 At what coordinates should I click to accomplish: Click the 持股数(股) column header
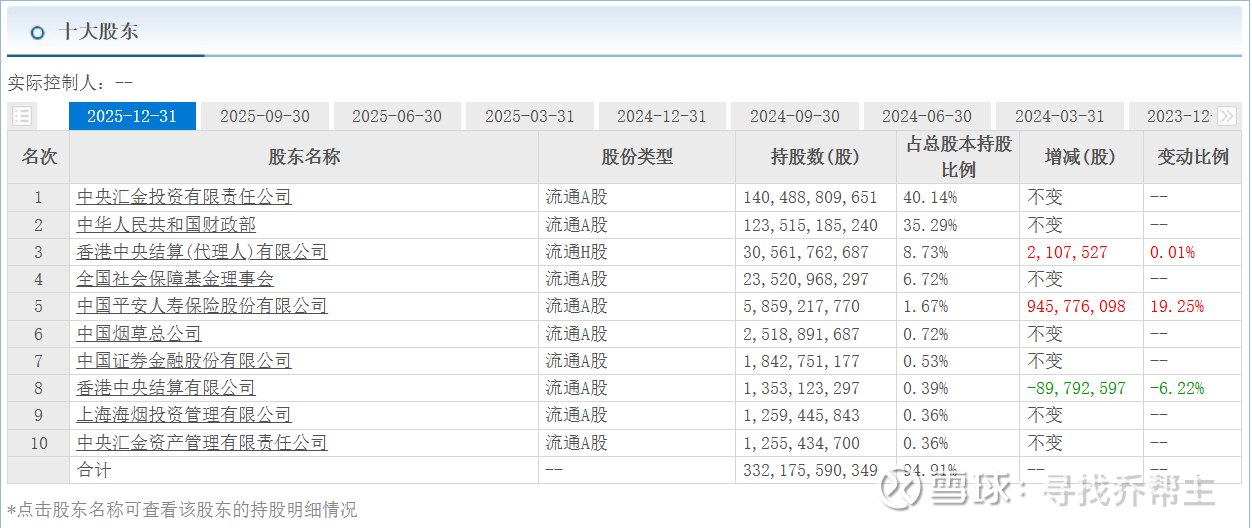(815, 157)
